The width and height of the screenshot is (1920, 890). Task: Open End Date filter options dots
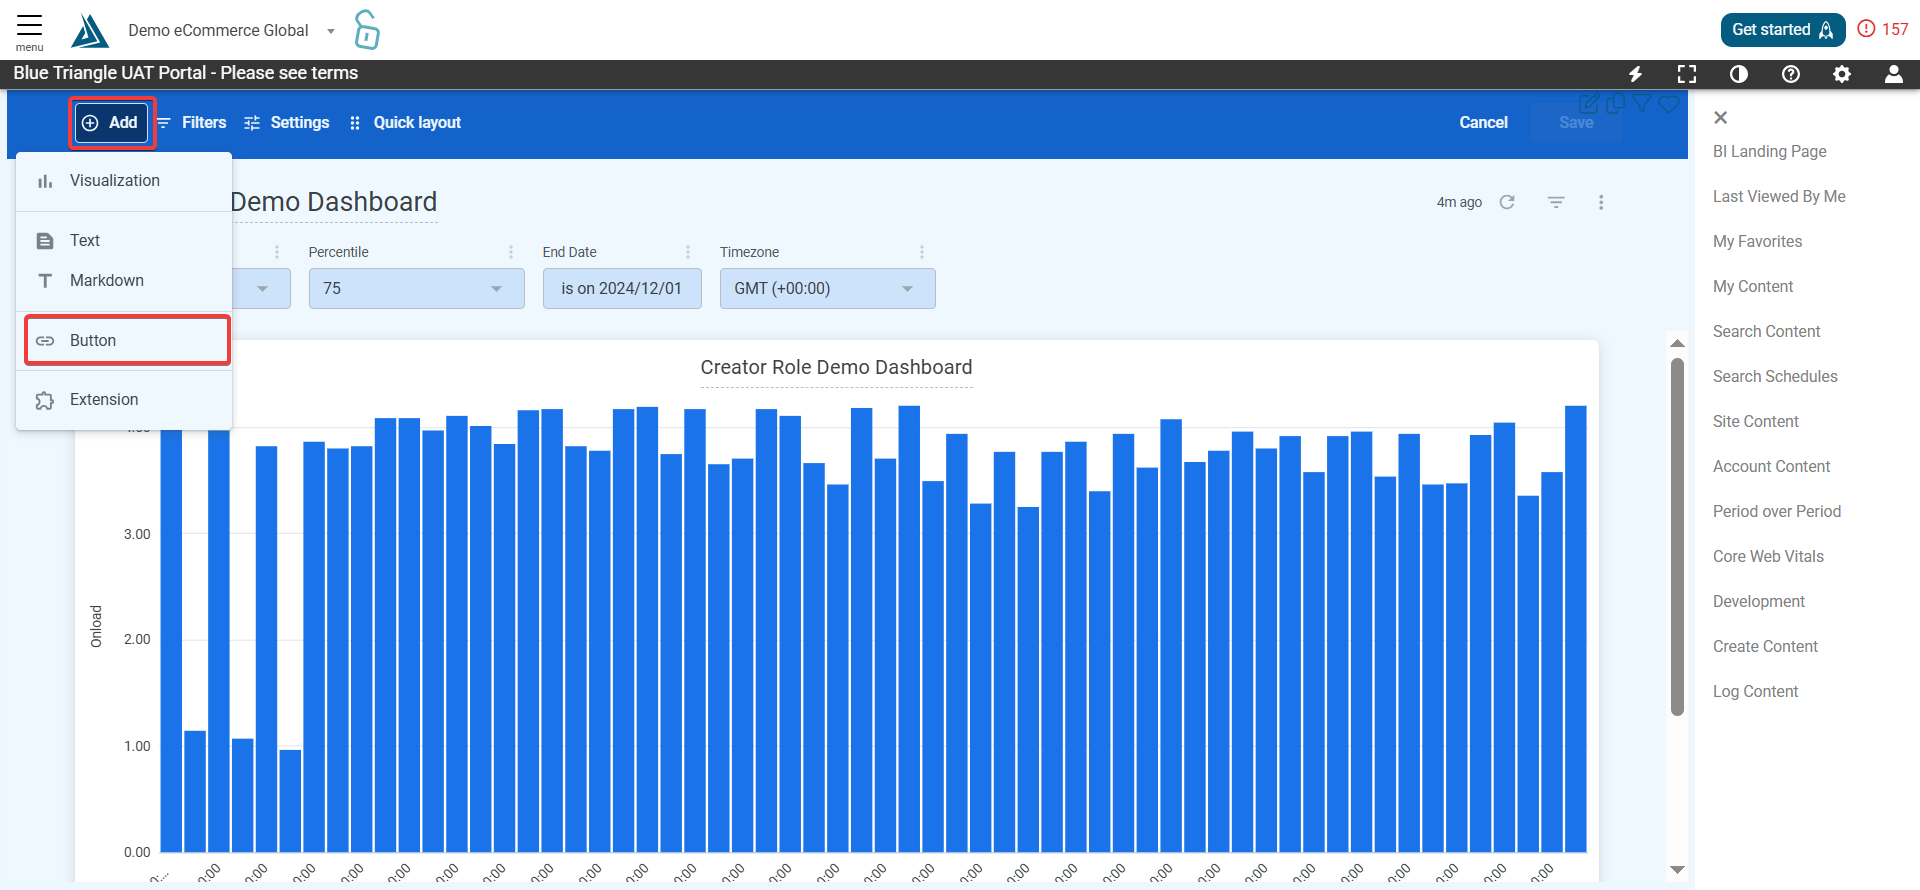pos(688,252)
